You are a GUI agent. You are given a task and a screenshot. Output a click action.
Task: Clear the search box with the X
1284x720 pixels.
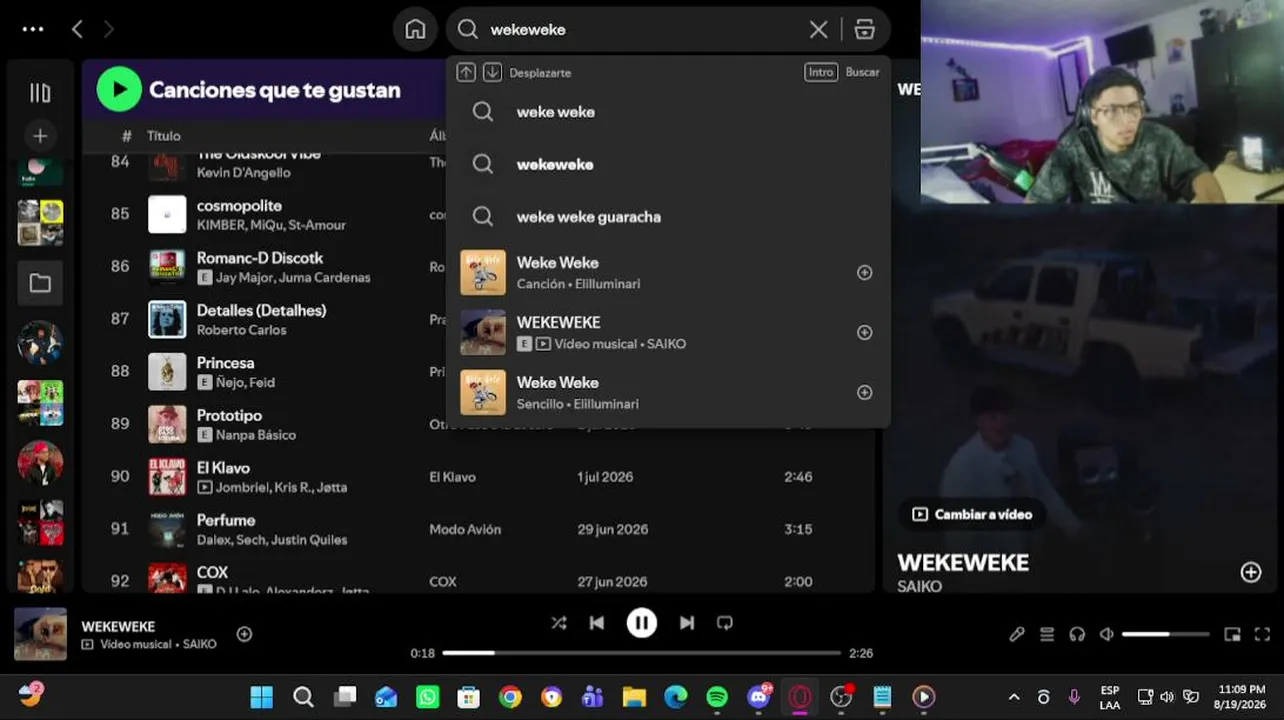click(818, 29)
